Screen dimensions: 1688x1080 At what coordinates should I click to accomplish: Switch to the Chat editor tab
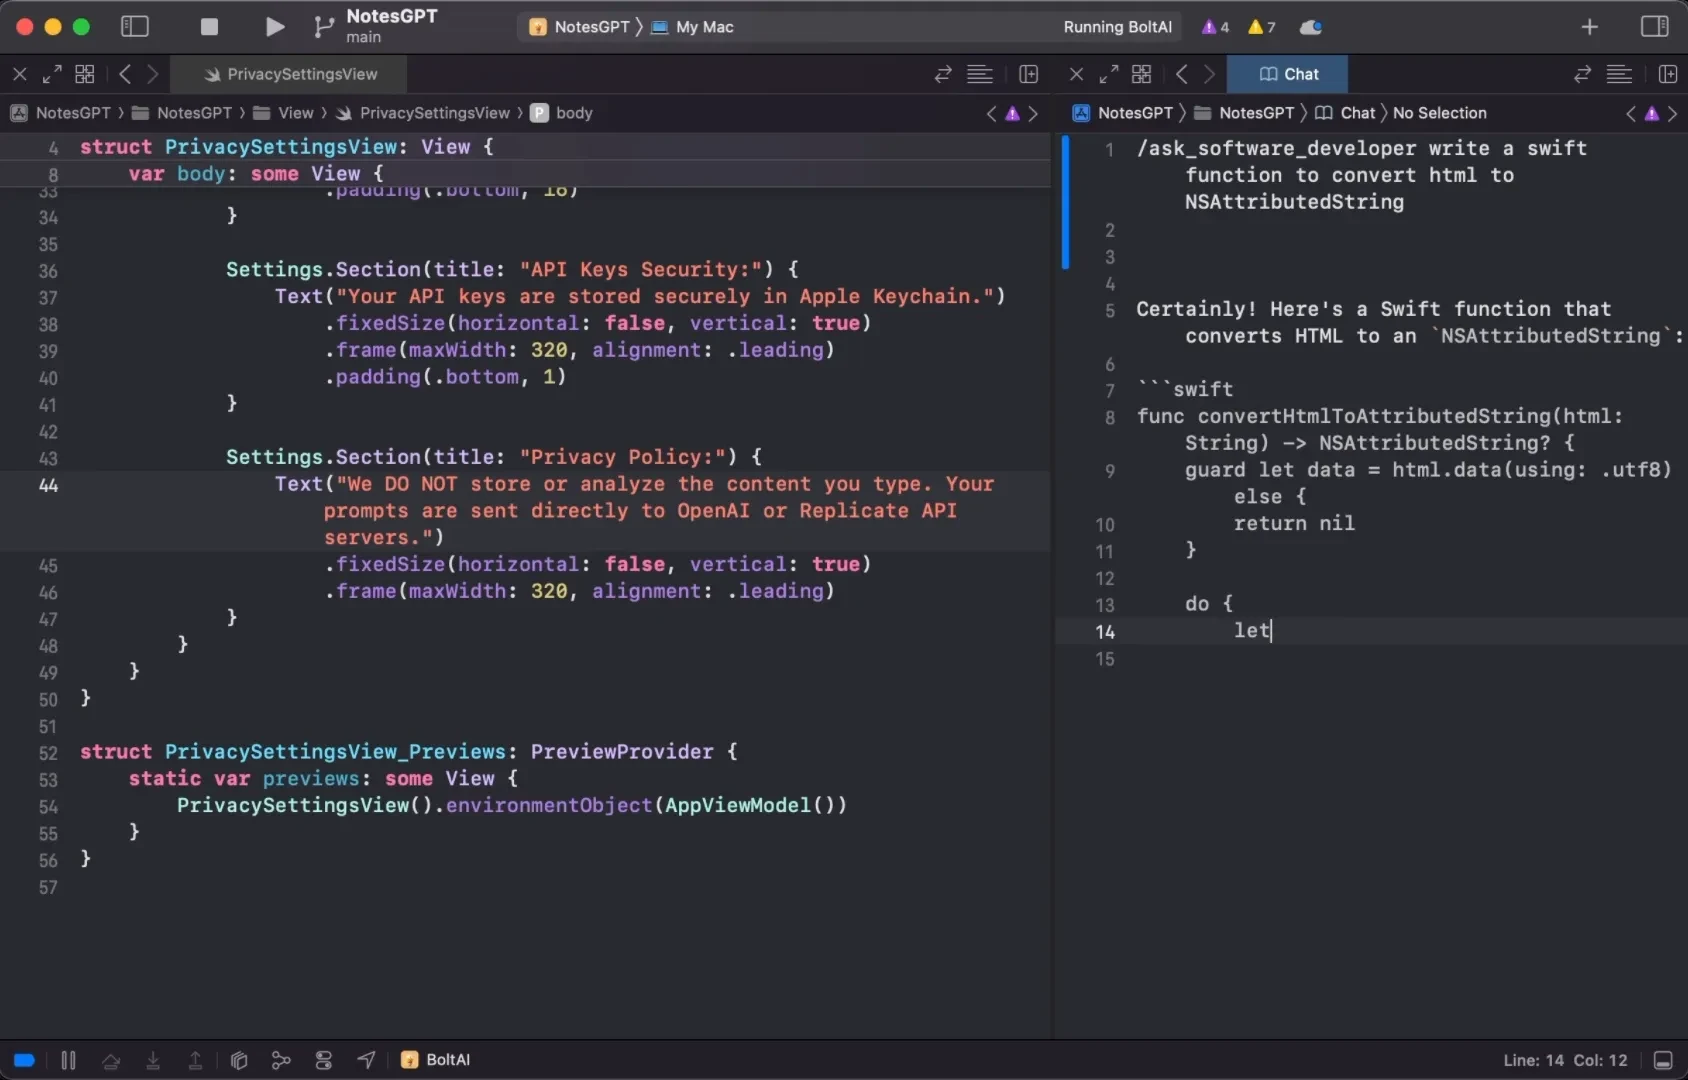1288,74
